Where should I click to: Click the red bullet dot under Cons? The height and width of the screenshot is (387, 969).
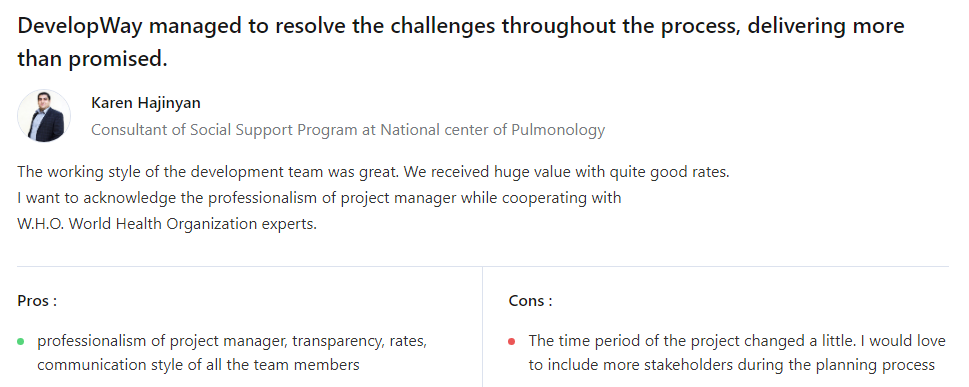pyautogui.click(x=512, y=341)
